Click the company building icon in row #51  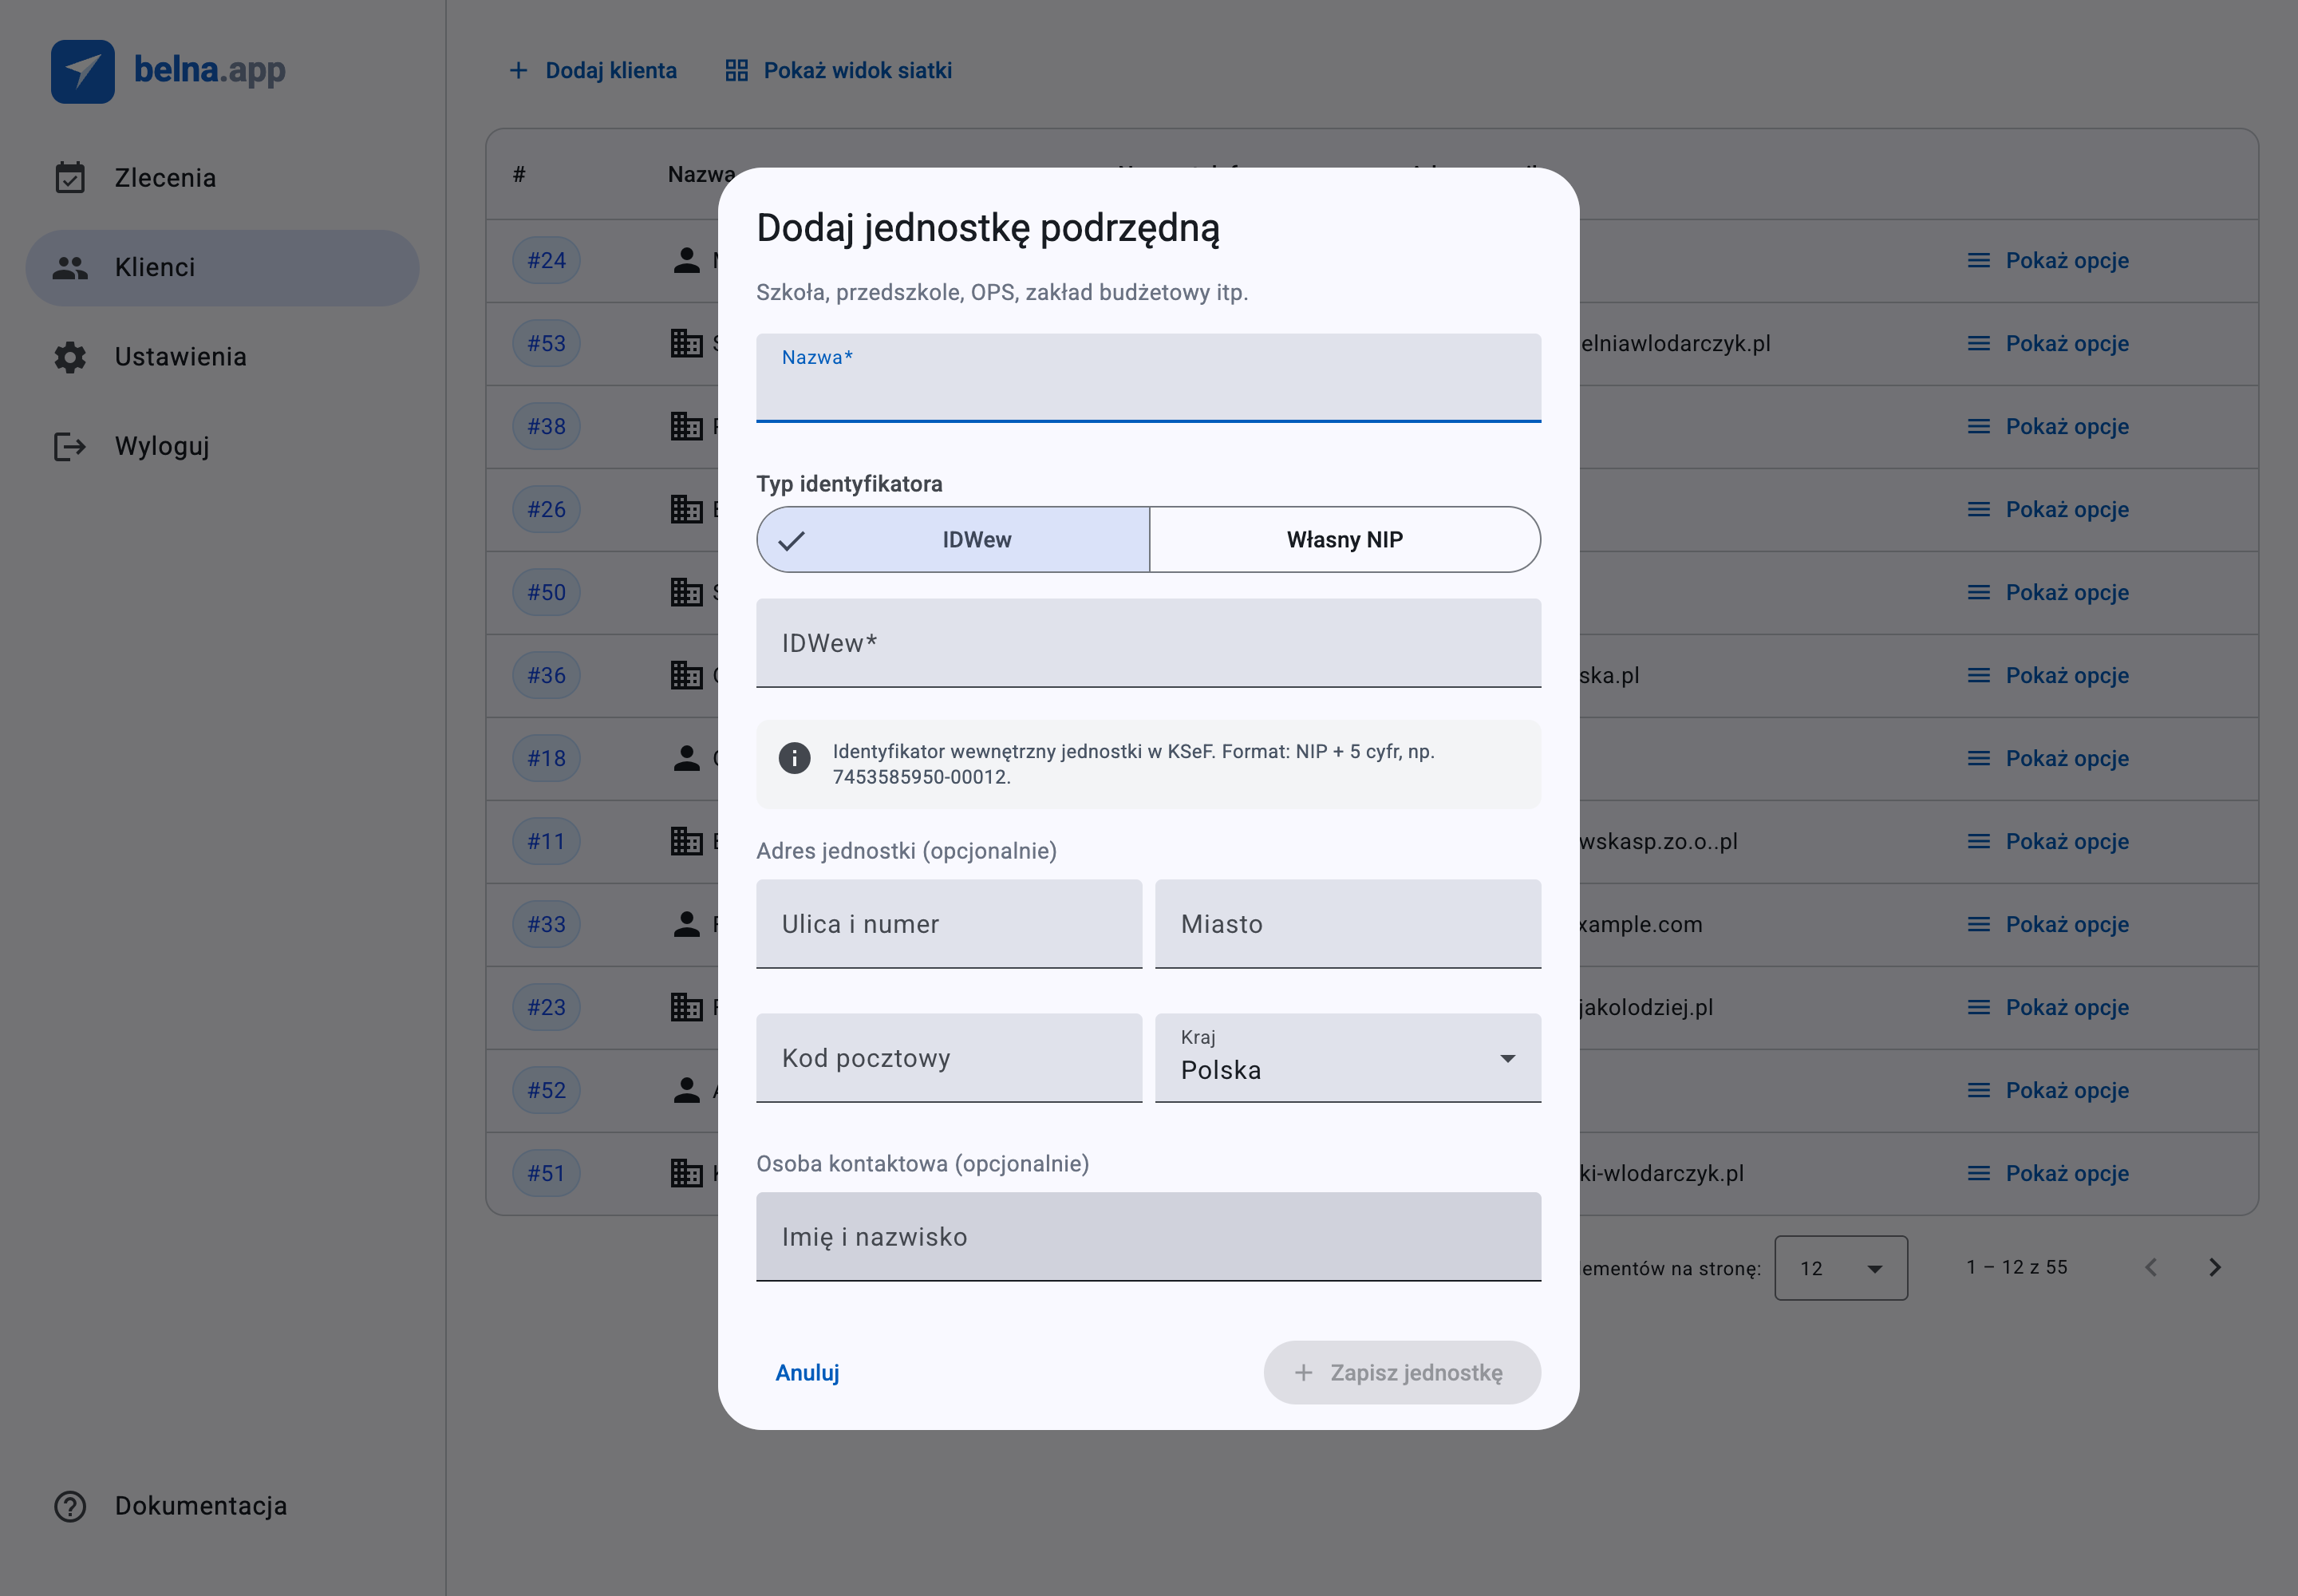click(x=687, y=1173)
